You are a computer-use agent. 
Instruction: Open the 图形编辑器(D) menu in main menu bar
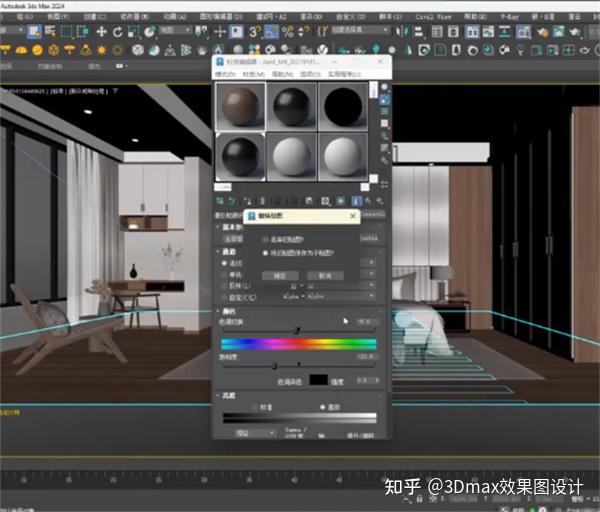[221, 16]
